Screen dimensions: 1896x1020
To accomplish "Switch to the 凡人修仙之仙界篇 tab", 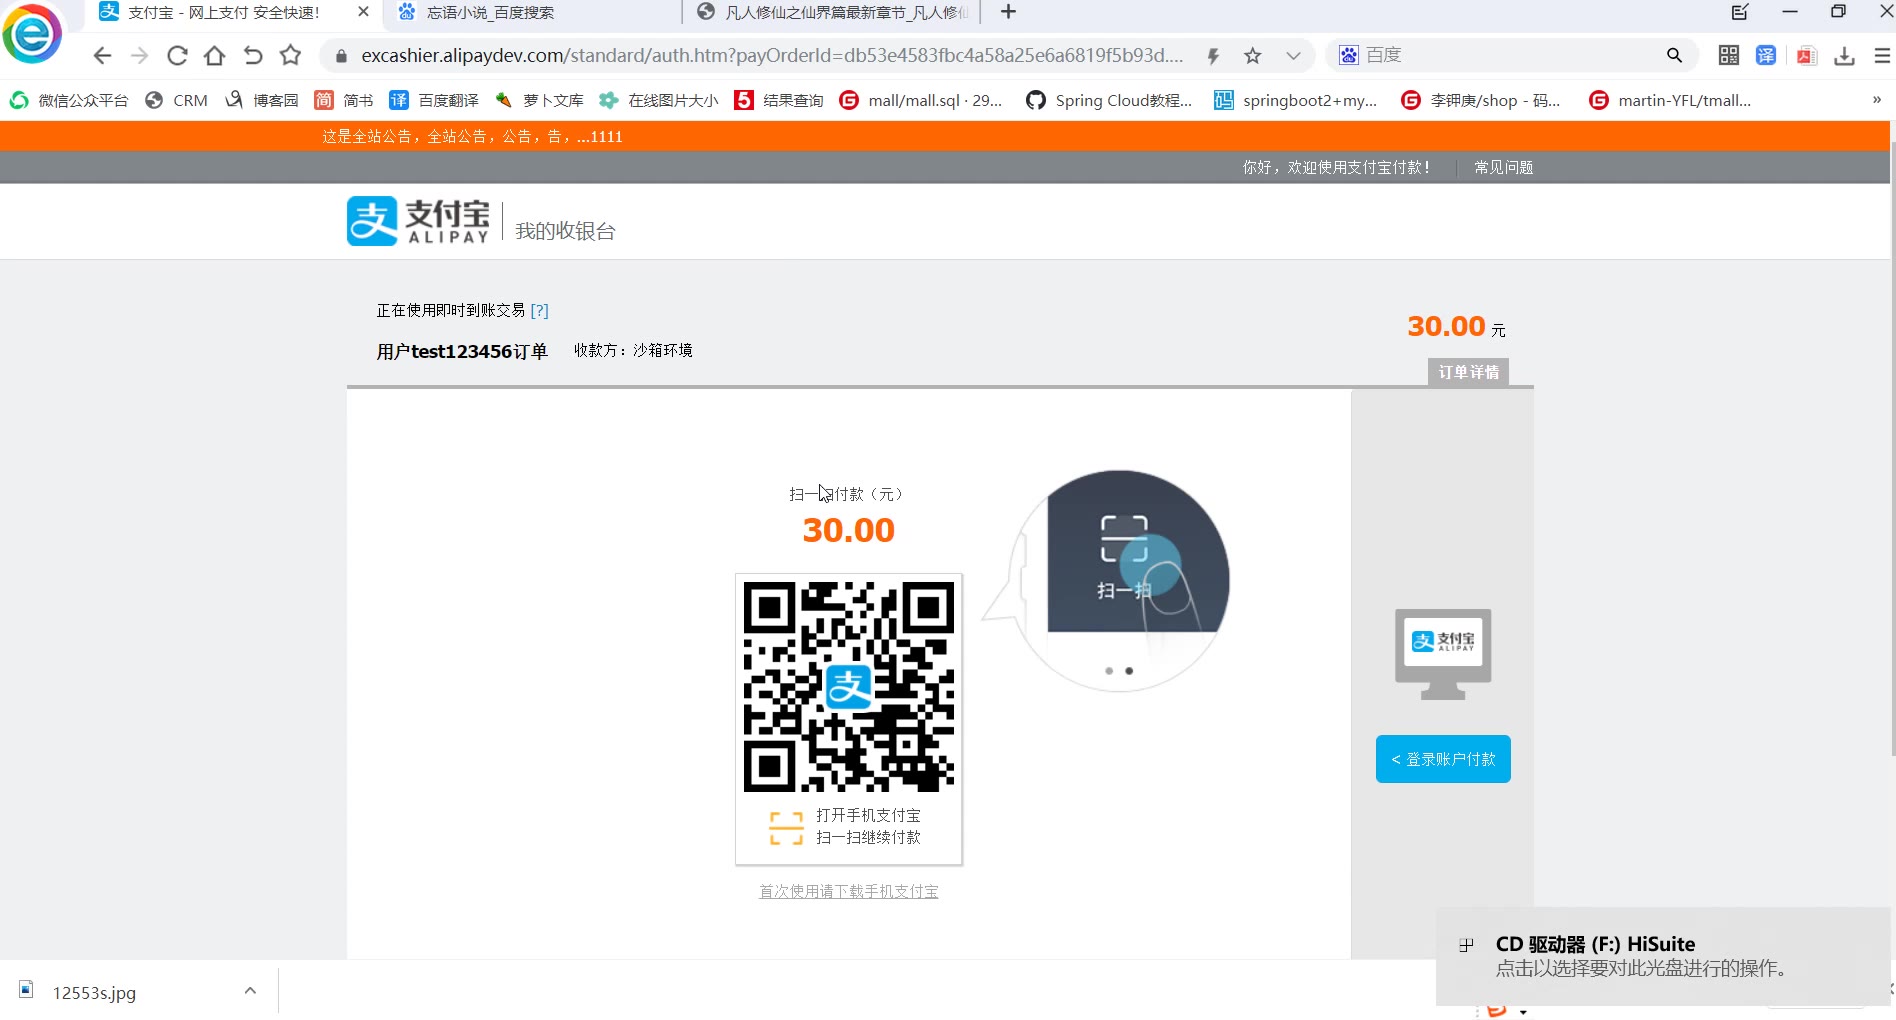I will click(x=832, y=13).
